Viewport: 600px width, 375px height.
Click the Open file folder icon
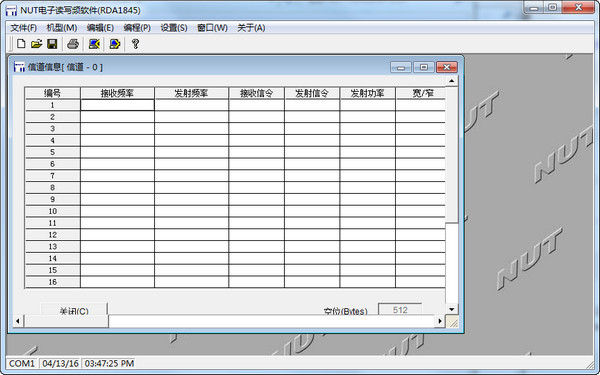36,44
